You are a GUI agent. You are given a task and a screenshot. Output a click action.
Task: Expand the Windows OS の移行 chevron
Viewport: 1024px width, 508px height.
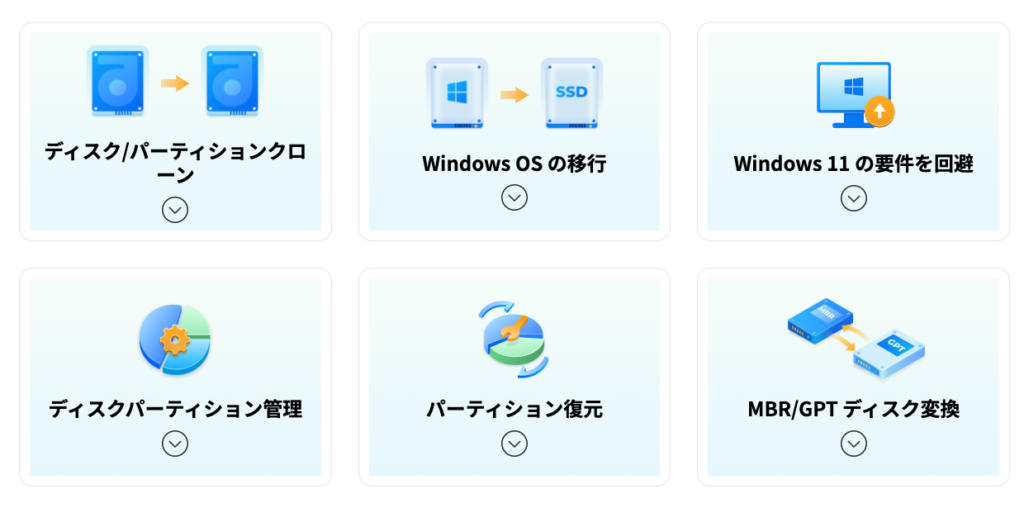[x=514, y=197]
